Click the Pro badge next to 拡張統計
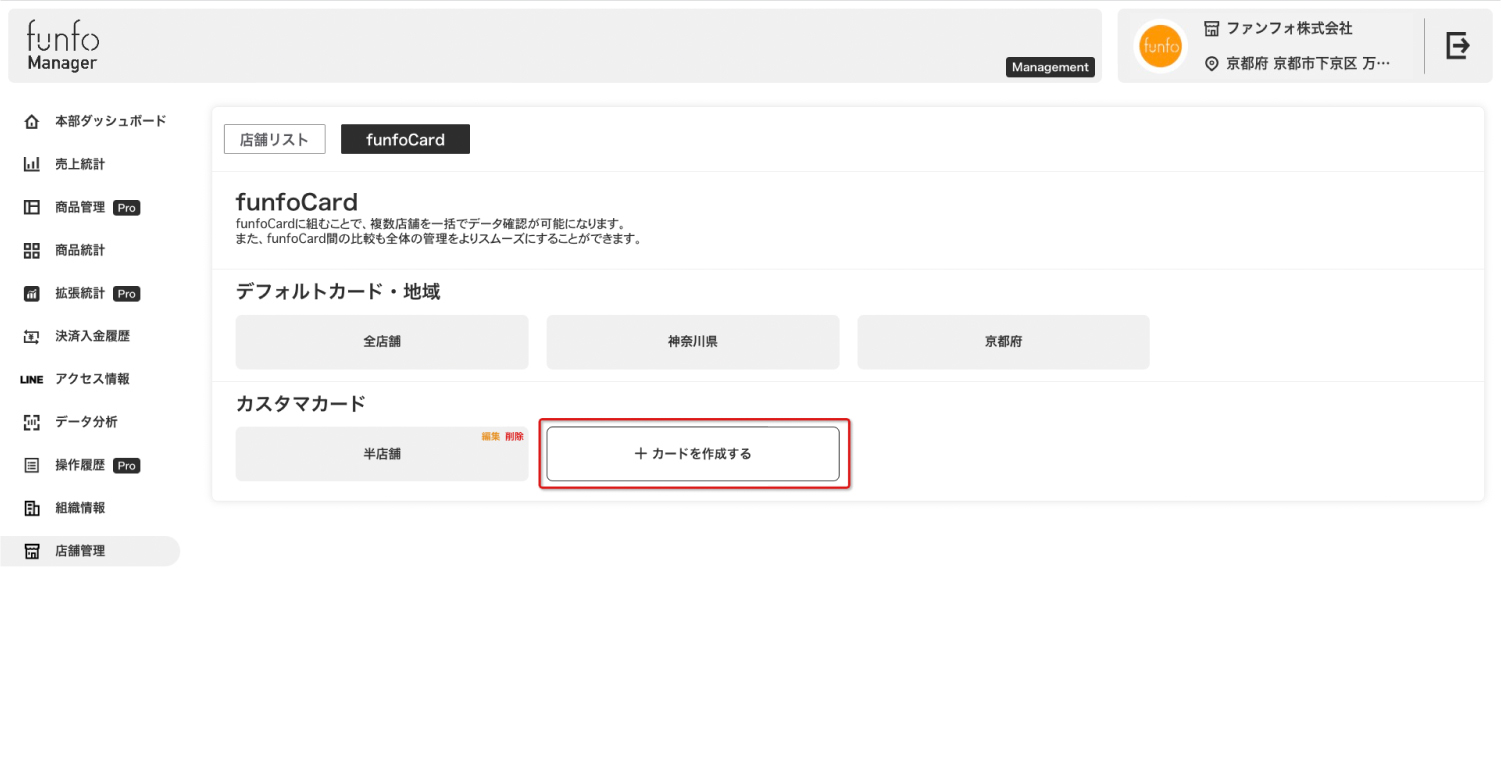The height and width of the screenshot is (758, 1501). click(x=126, y=294)
